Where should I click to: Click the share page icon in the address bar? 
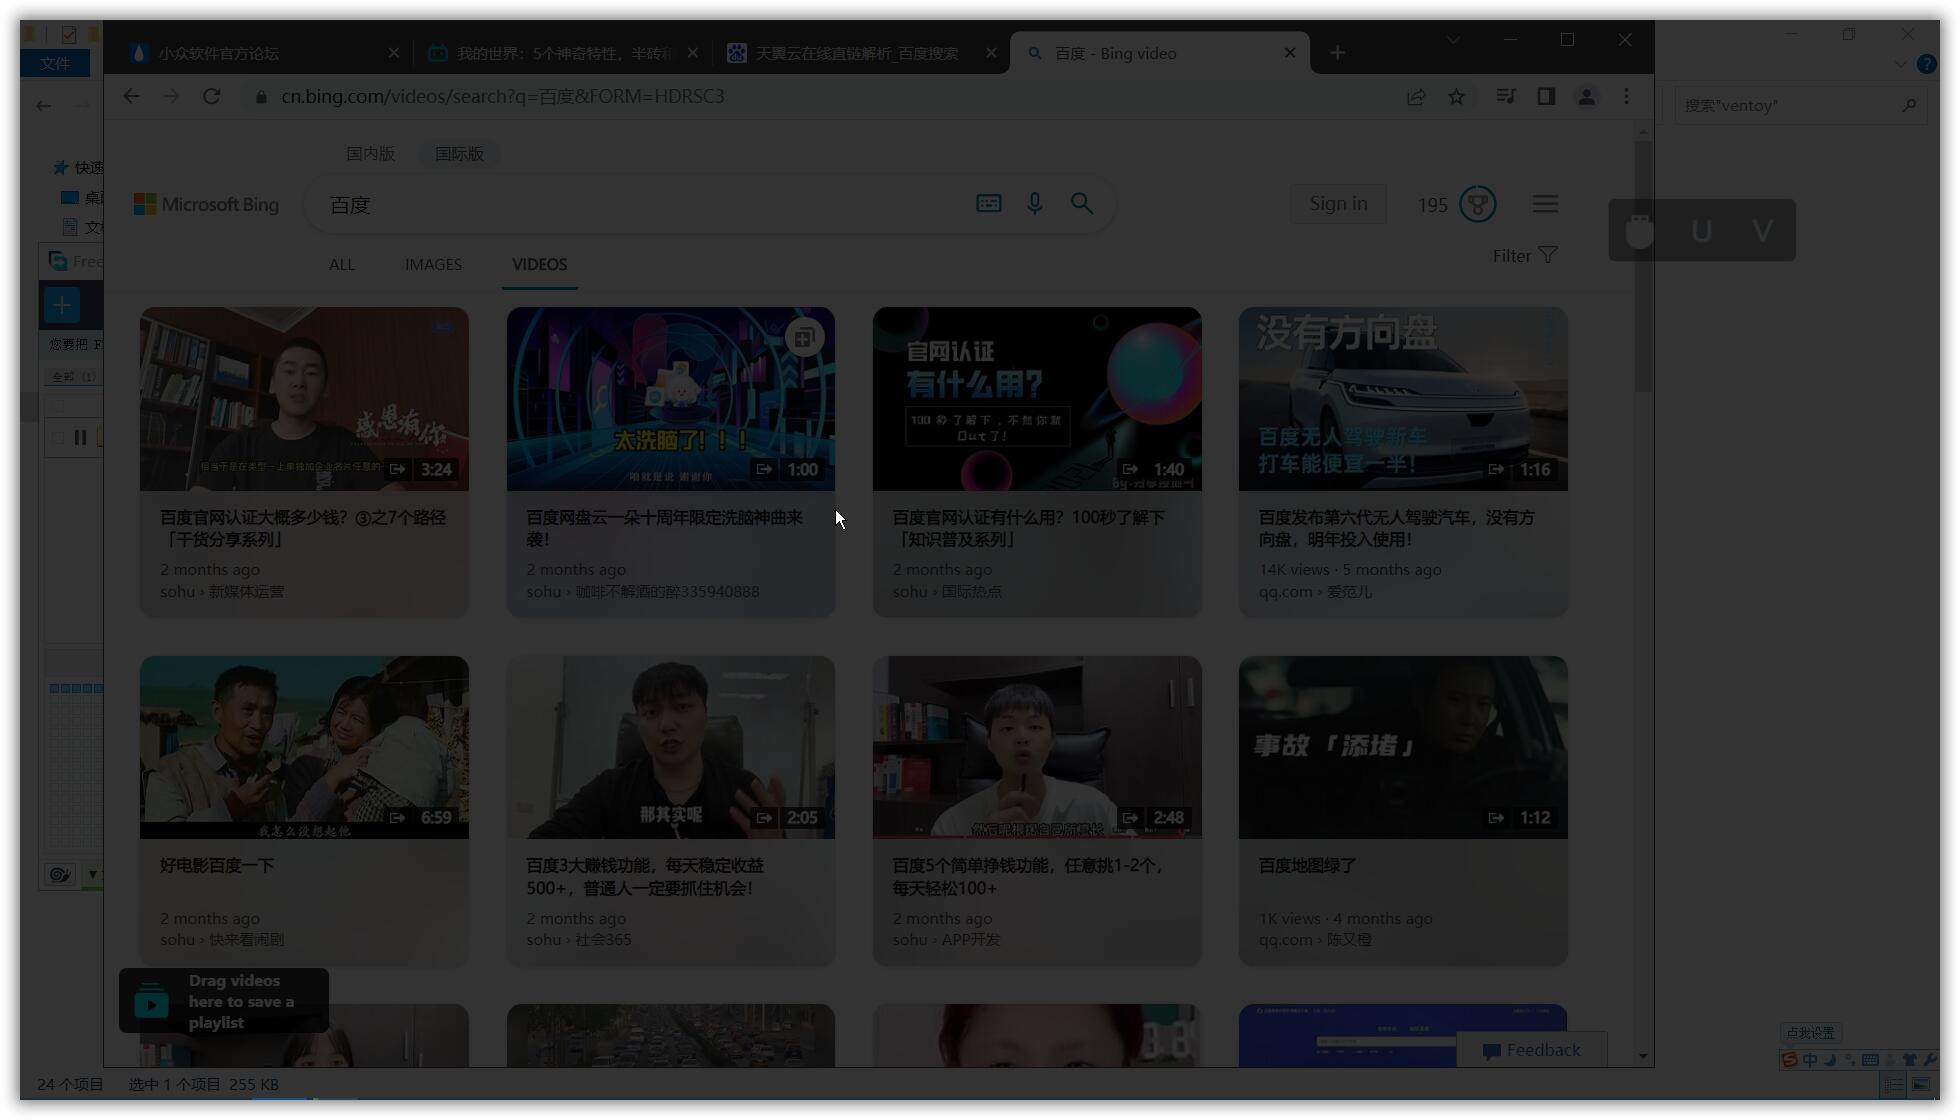pyautogui.click(x=1416, y=97)
